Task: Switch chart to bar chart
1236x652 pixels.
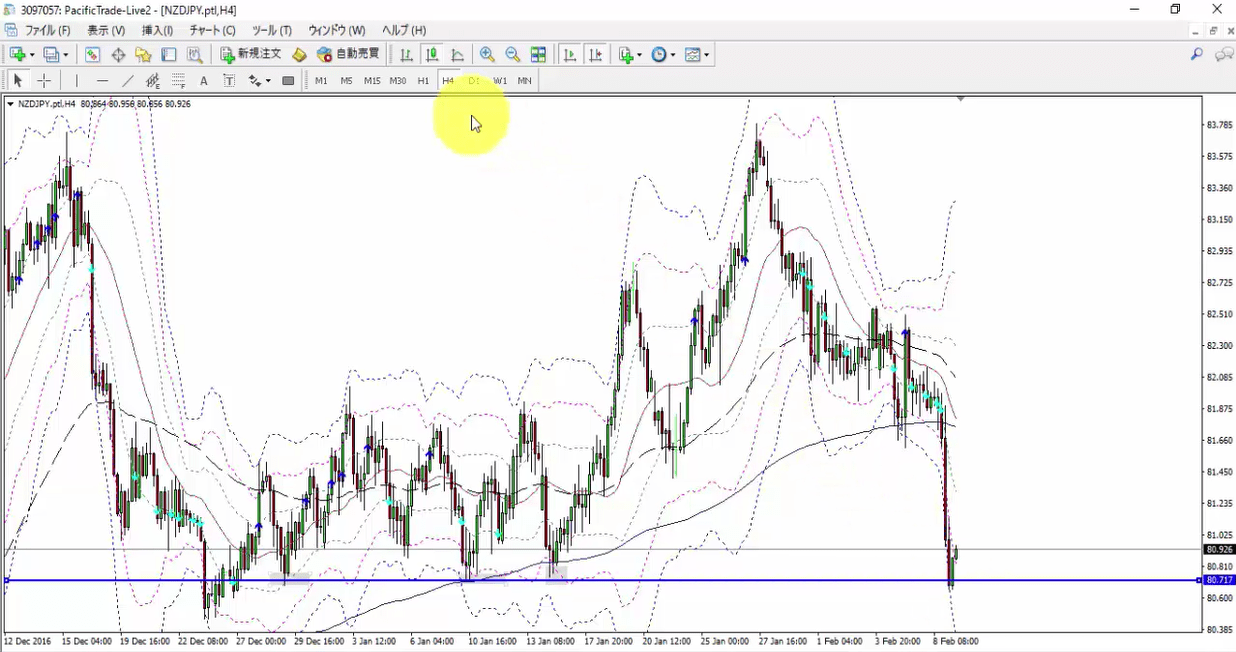Action: (406, 55)
